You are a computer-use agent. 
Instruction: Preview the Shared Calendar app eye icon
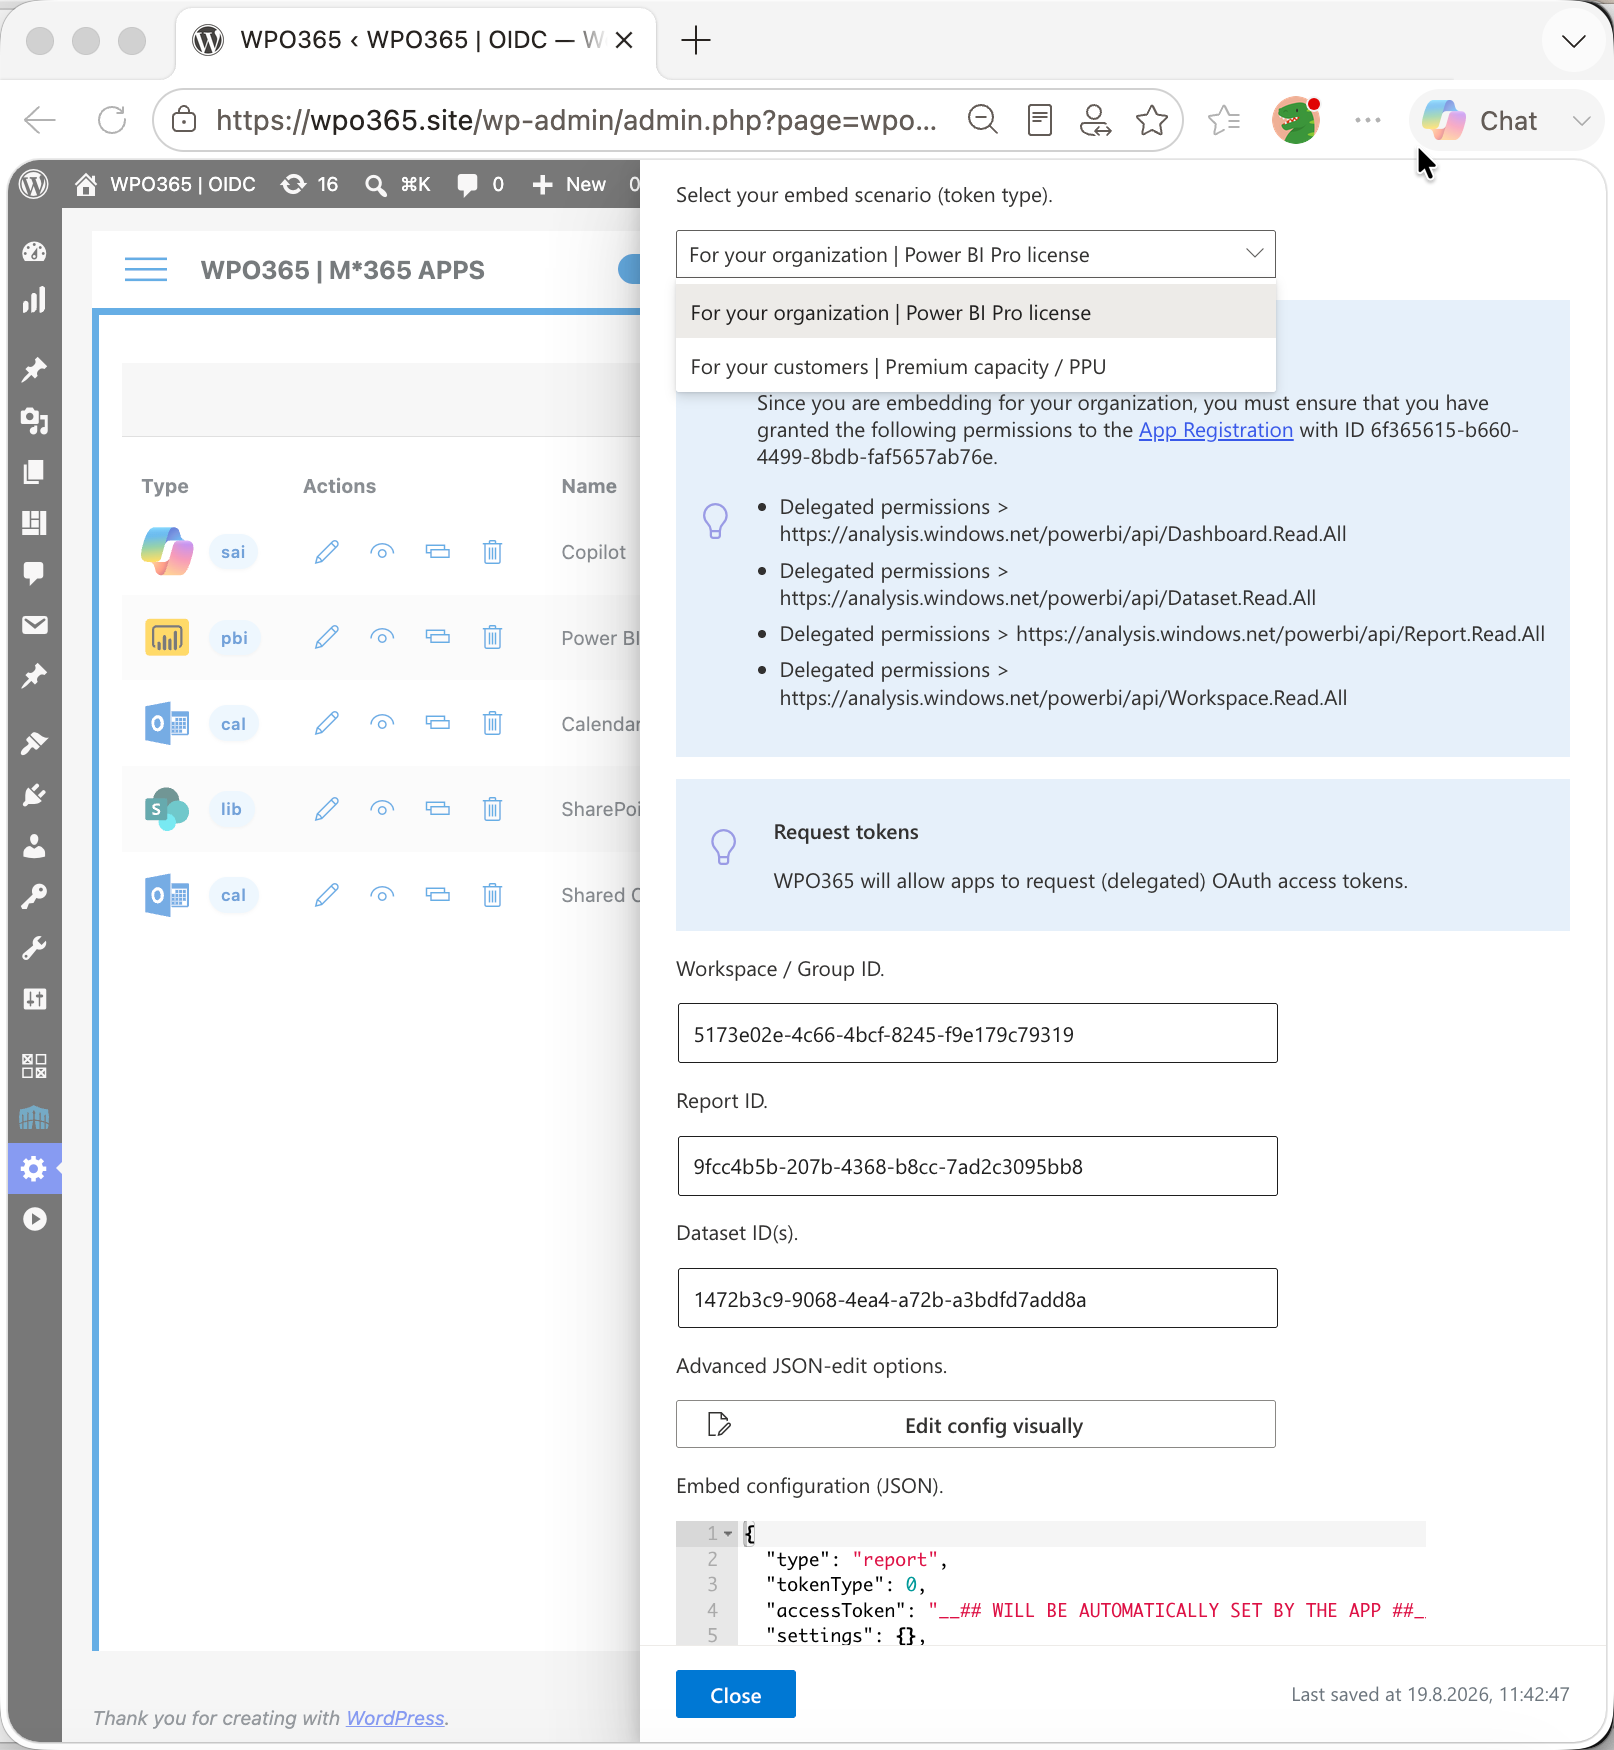click(x=382, y=895)
